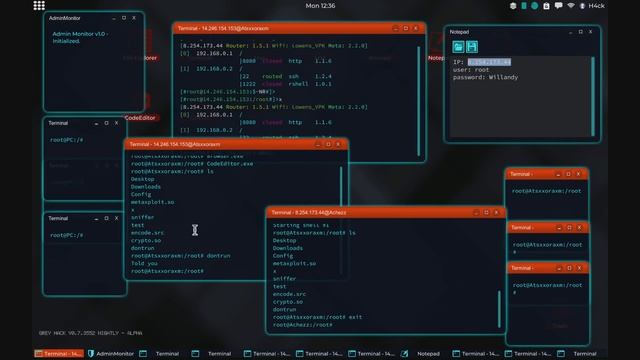Click 'Desktop' in the 14.246 terminal listing
The width and height of the screenshot is (640, 360).
point(142,179)
